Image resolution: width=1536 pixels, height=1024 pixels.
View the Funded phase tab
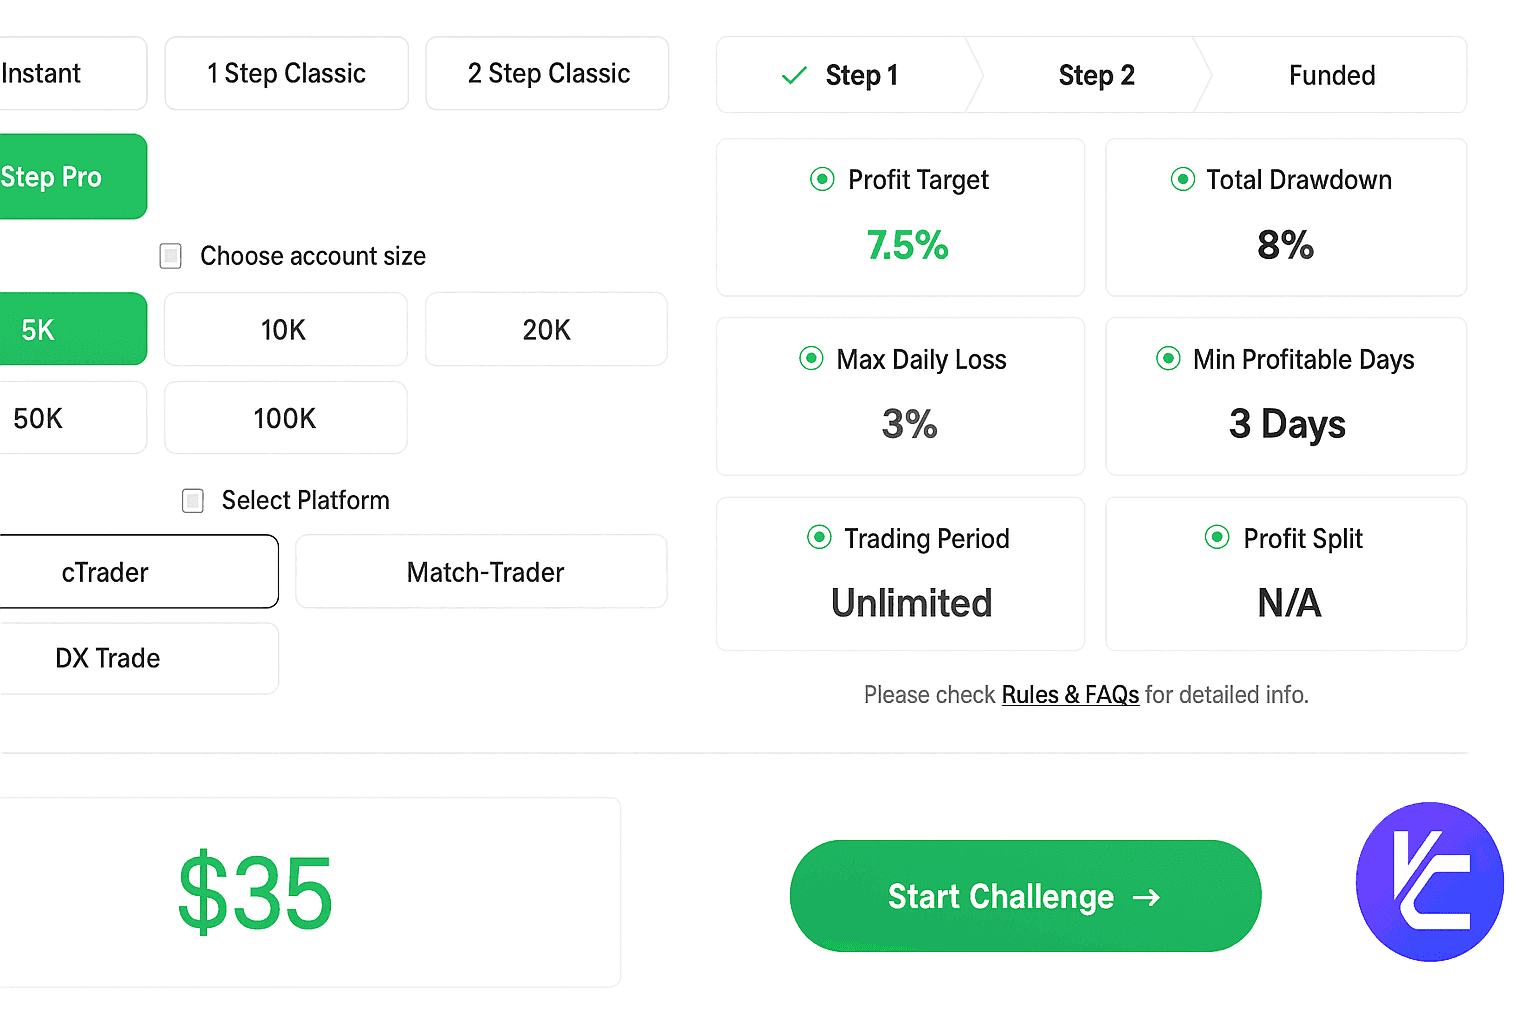(x=1331, y=76)
